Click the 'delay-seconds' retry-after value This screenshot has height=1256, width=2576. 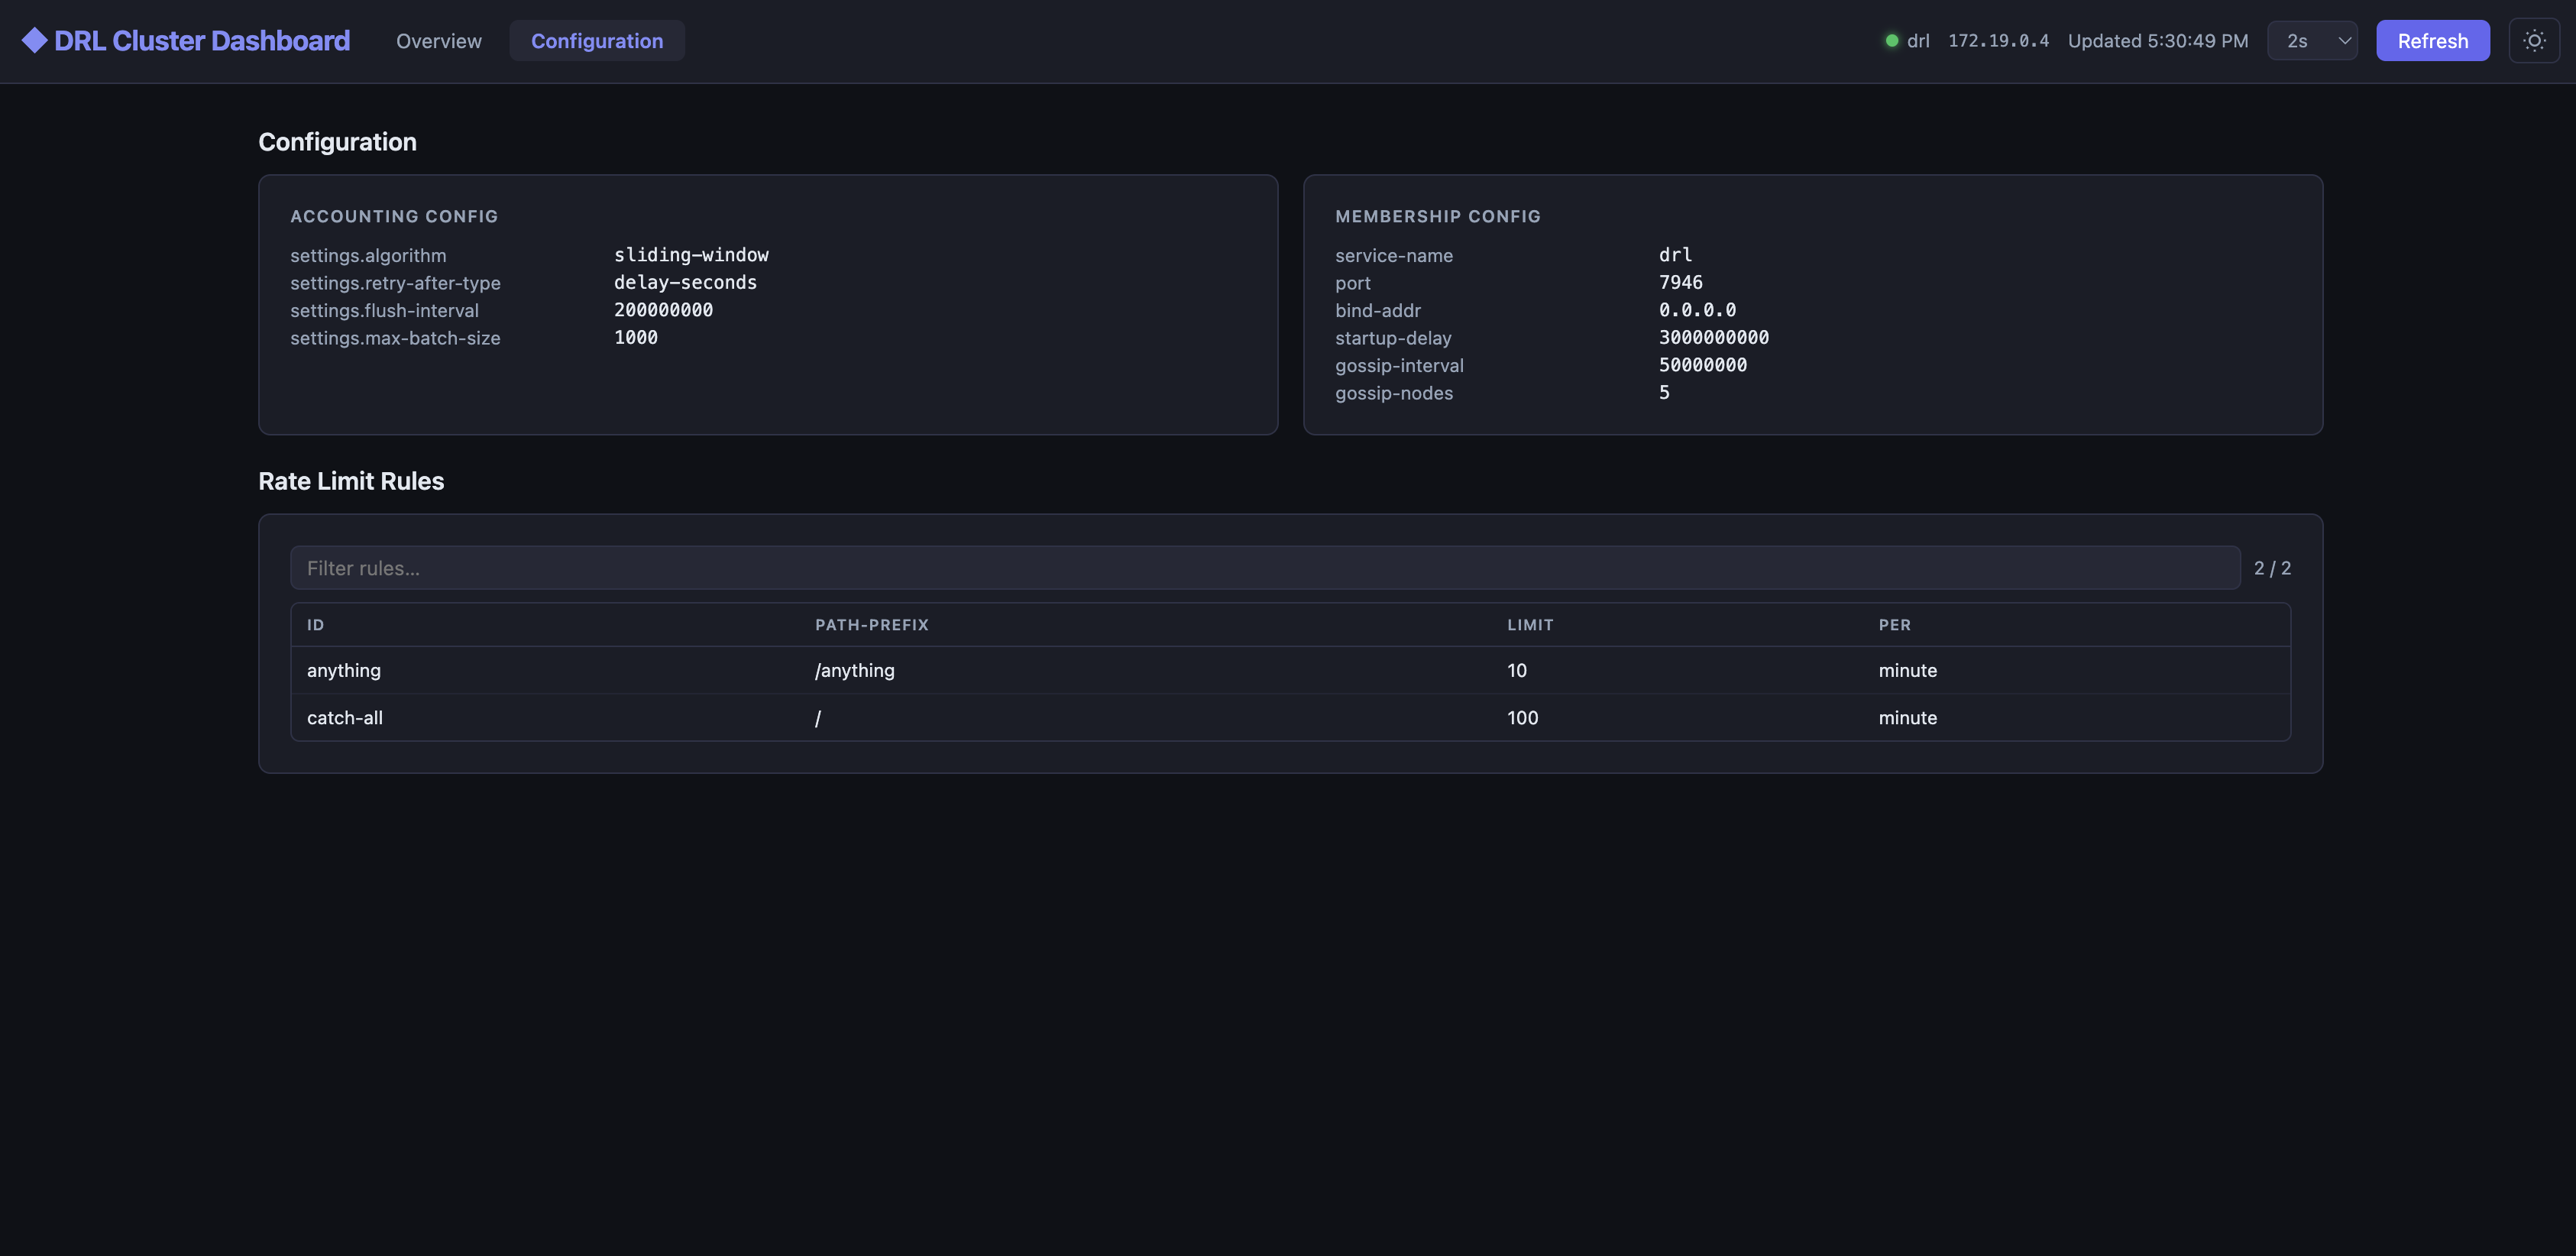point(685,283)
